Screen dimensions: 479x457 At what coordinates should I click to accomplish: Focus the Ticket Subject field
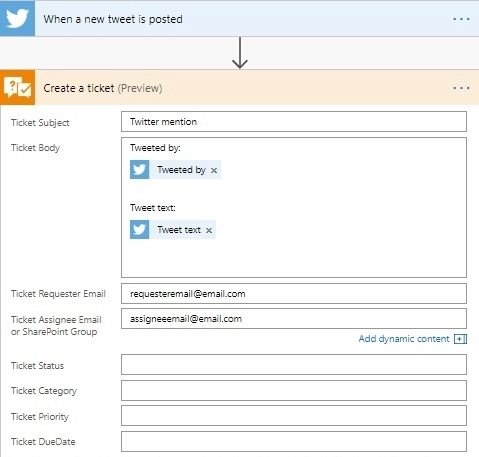294,122
